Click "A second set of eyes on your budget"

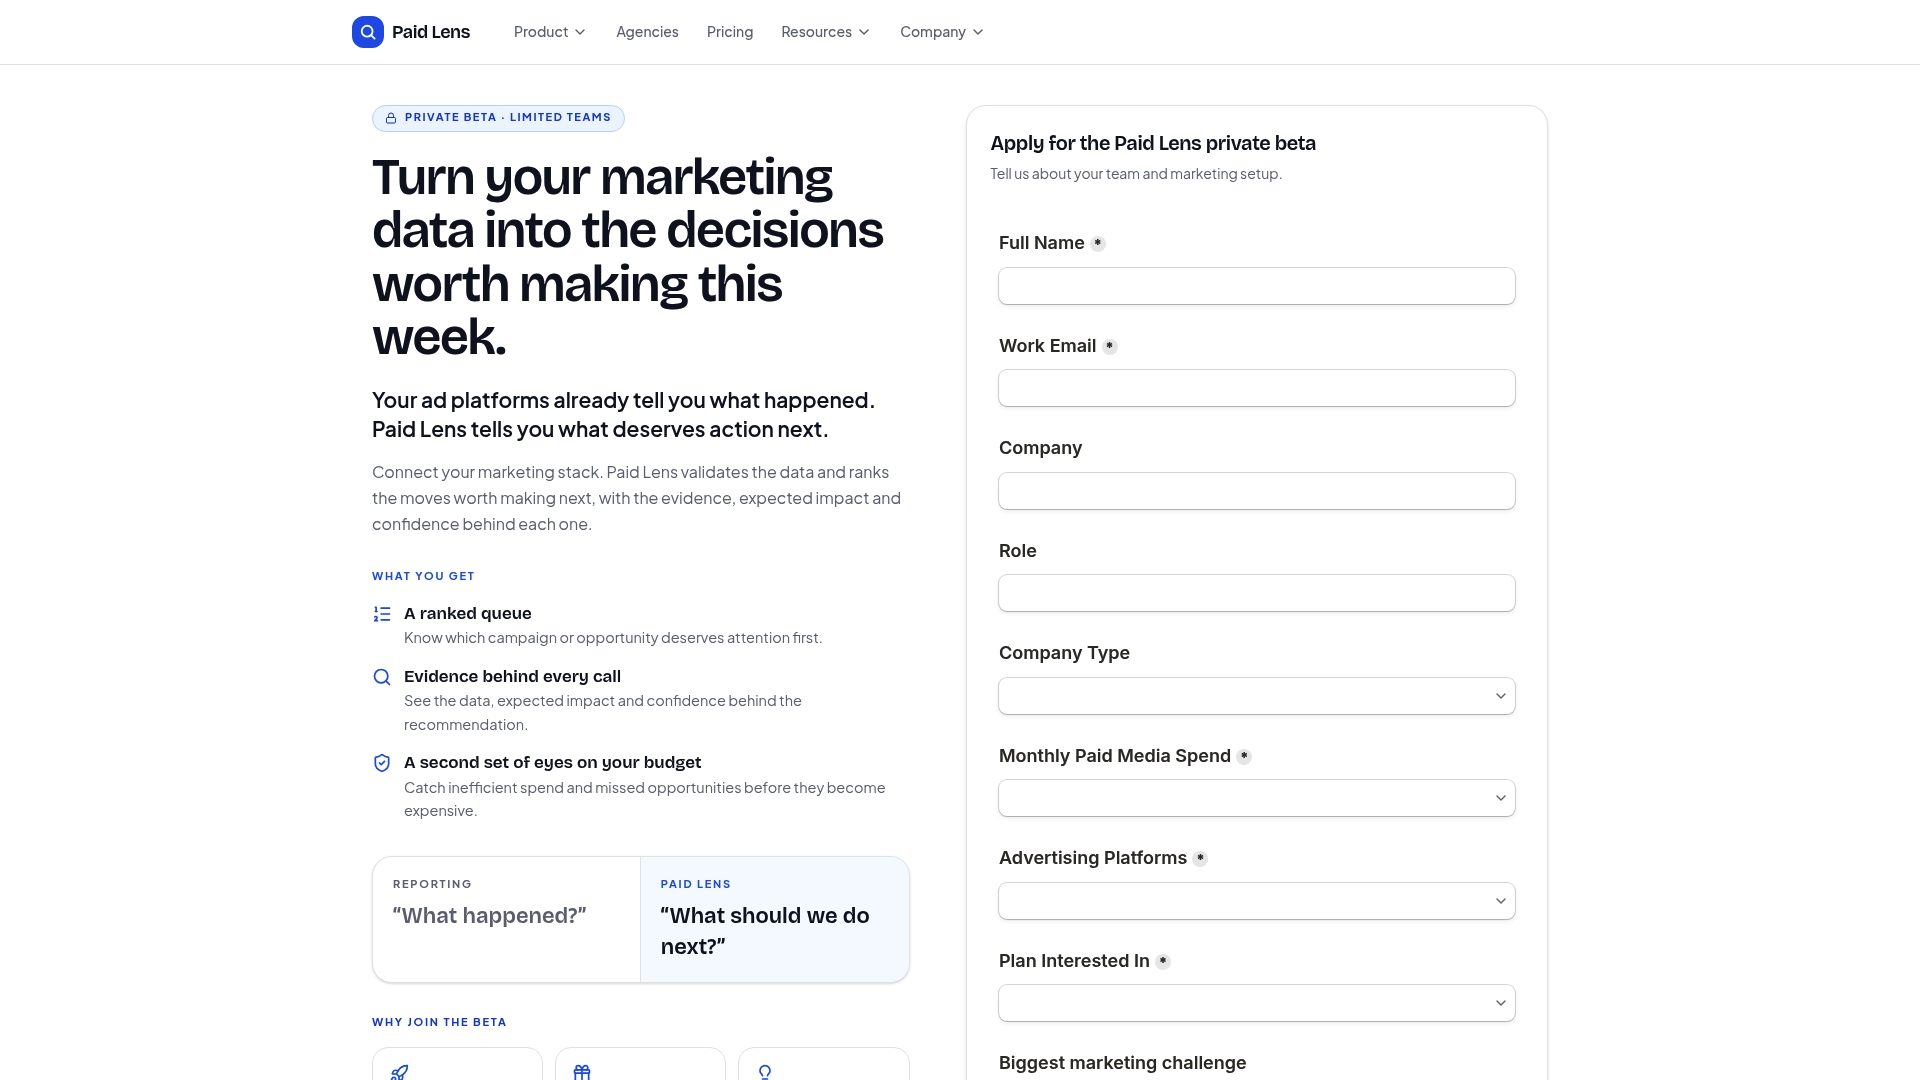552,763
